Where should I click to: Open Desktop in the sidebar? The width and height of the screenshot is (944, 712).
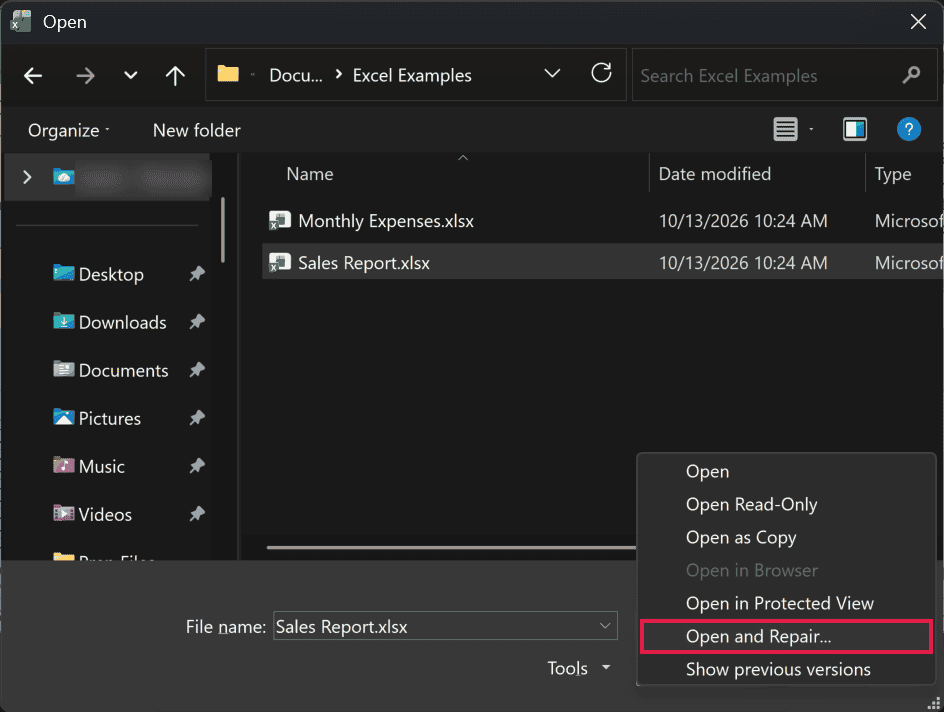tap(111, 274)
